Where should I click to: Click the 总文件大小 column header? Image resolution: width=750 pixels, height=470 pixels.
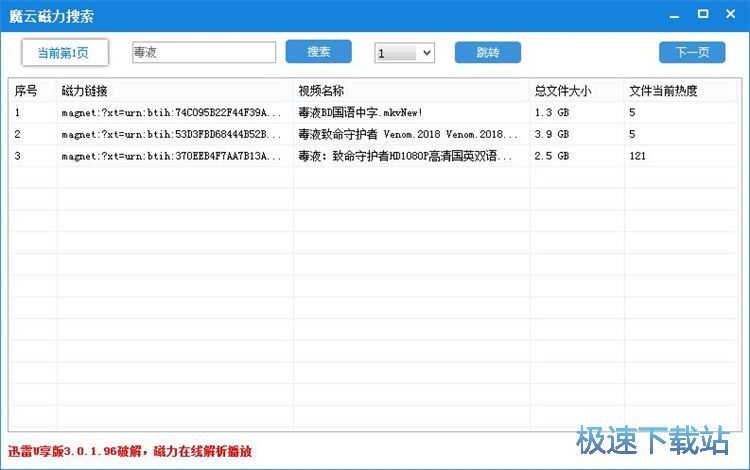point(577,90)
